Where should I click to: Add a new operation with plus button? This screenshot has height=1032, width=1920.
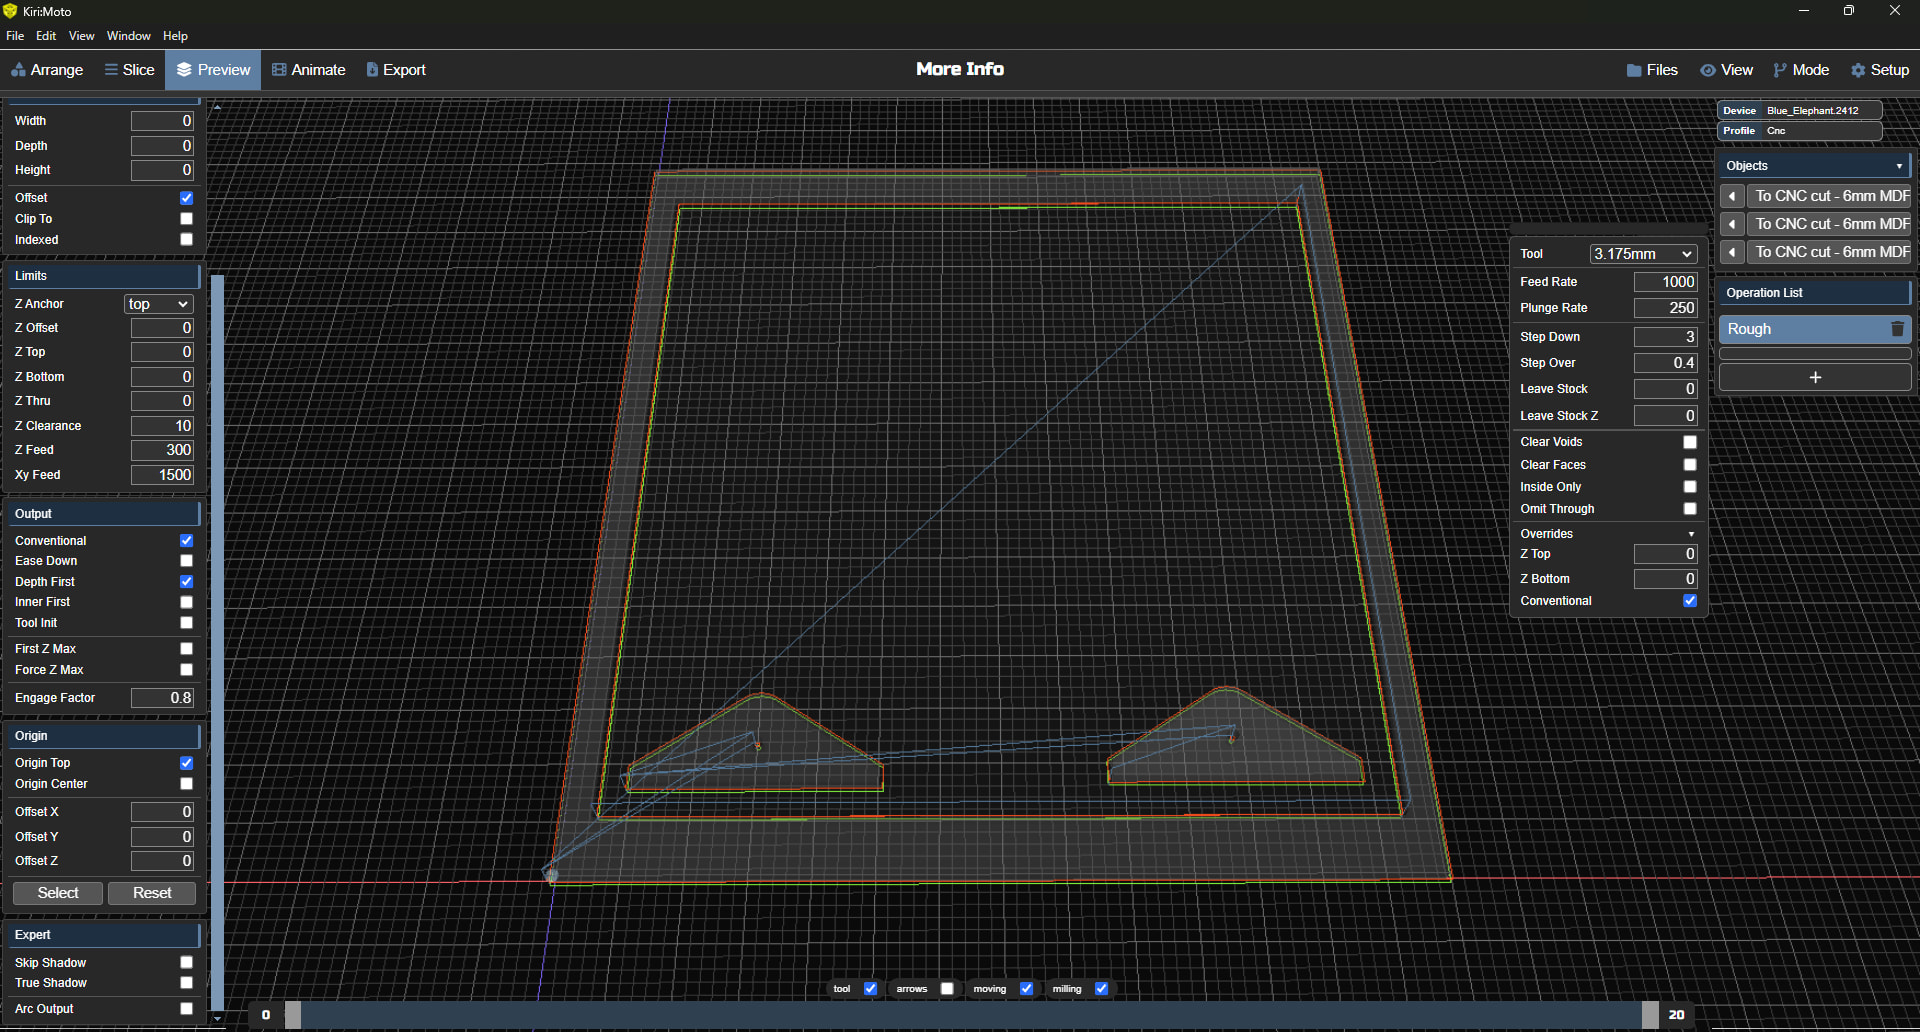pyautogui.click(x=1814, y=377)
